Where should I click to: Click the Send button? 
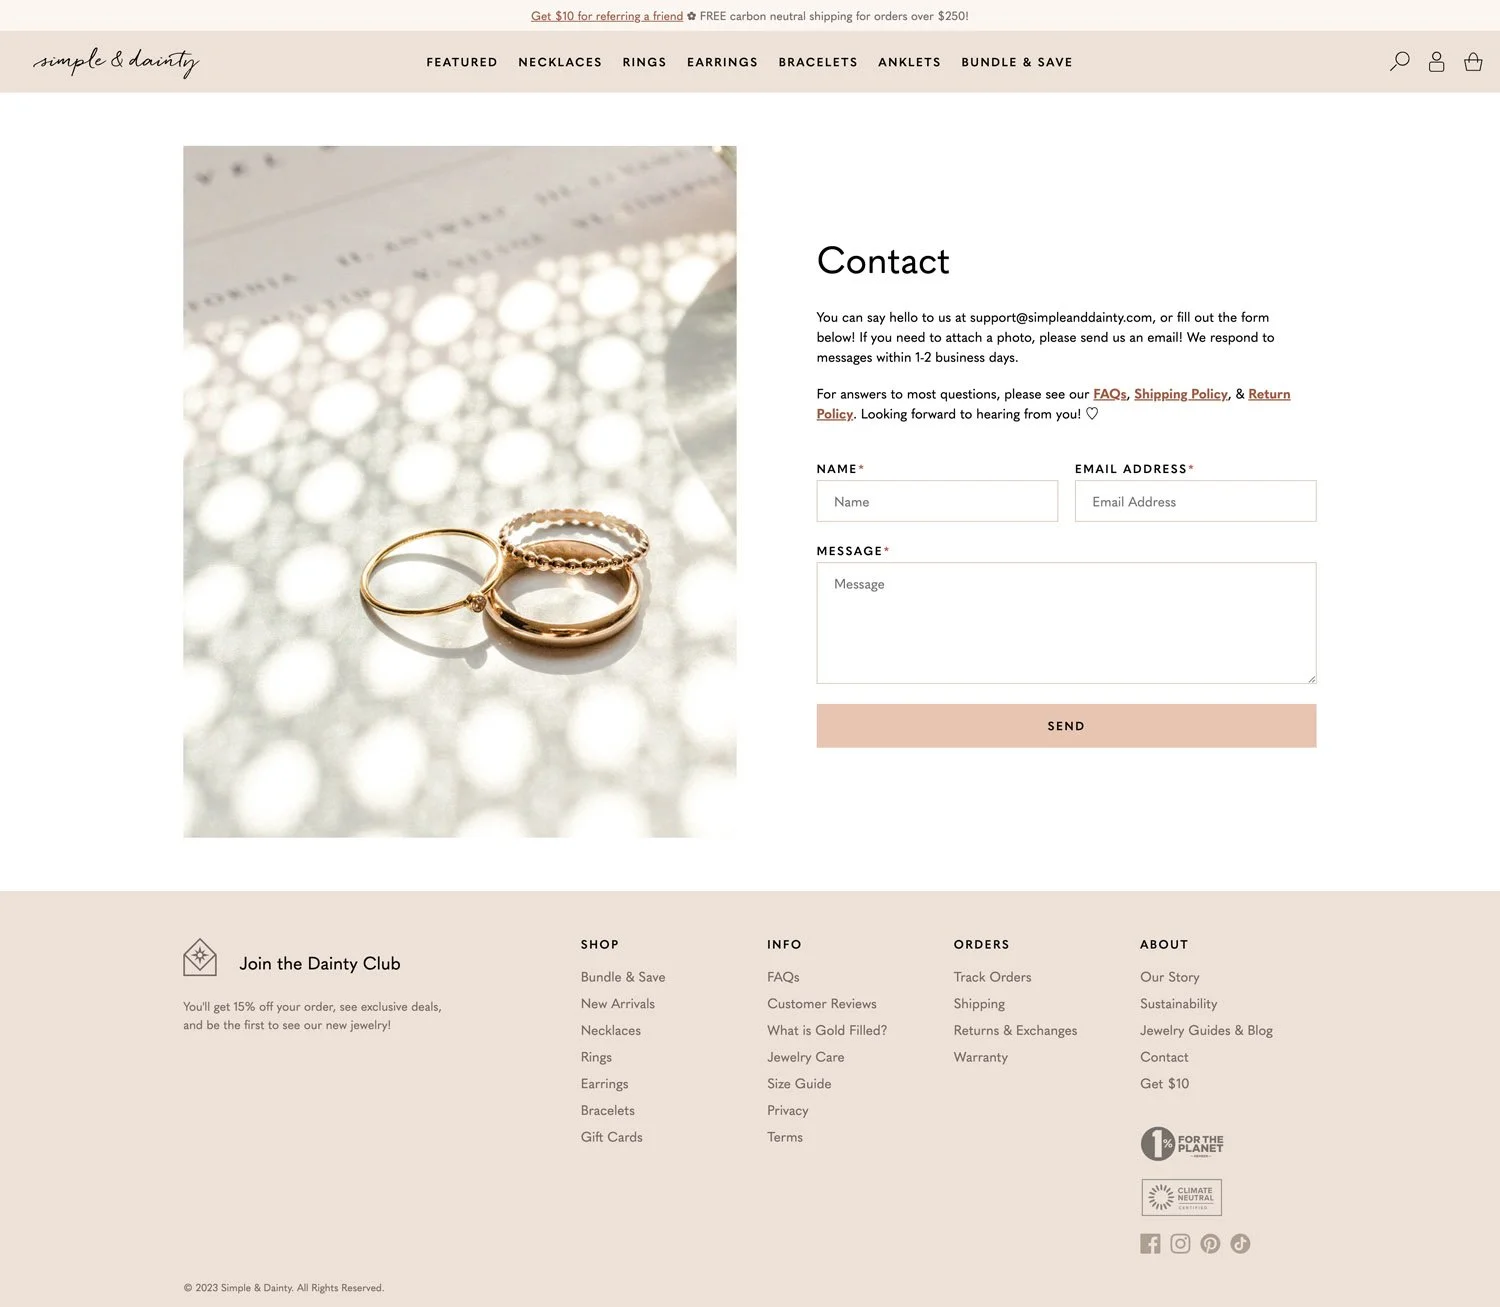click(1066, 726)
